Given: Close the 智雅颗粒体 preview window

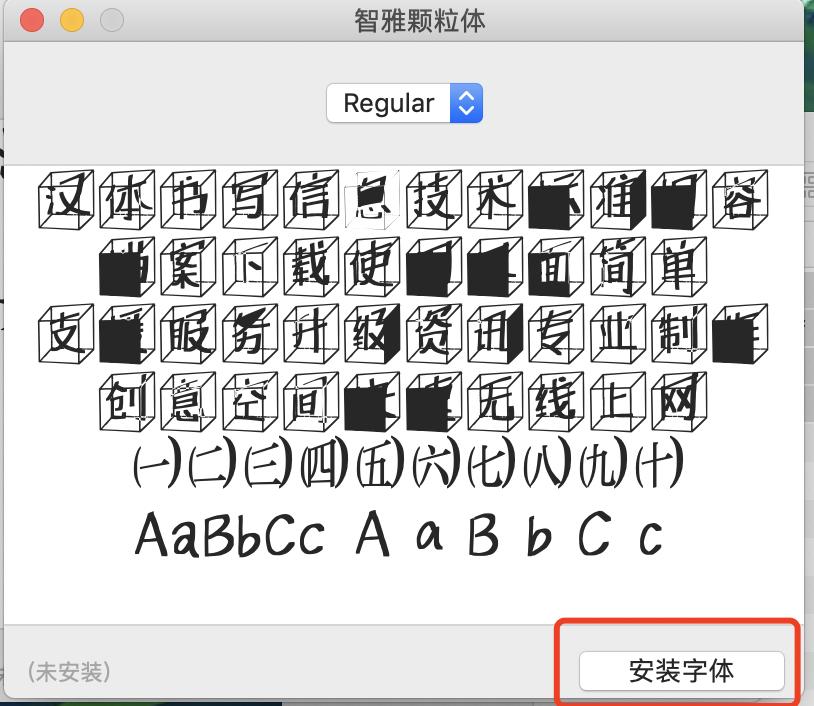Looking at the screenshot, I should coord(31,19).
